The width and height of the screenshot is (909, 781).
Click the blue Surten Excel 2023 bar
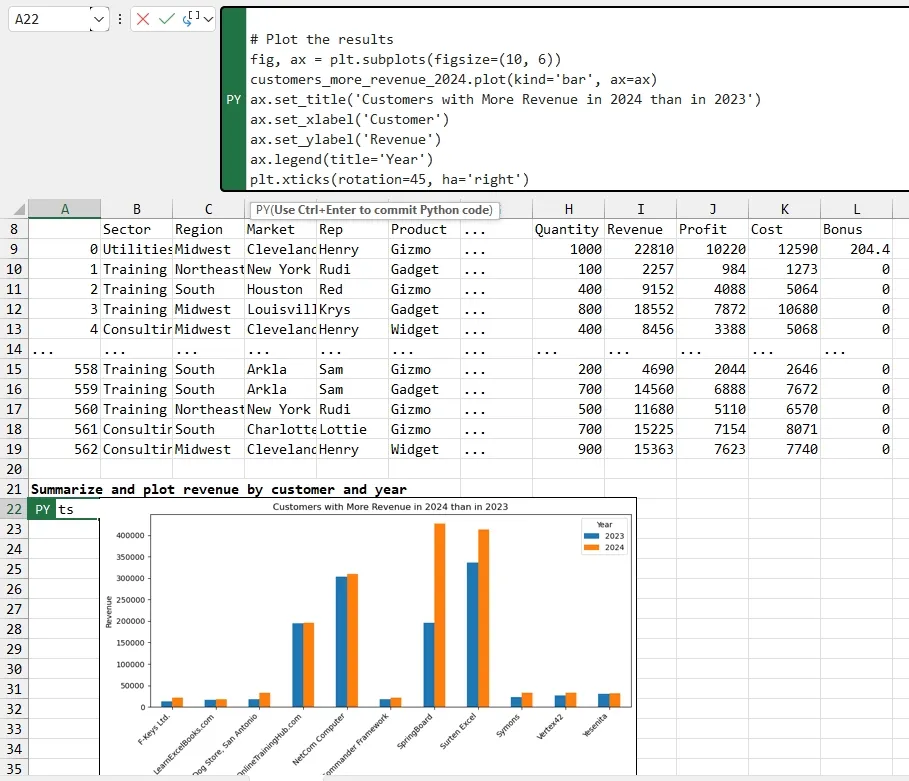tap(472, 635)
